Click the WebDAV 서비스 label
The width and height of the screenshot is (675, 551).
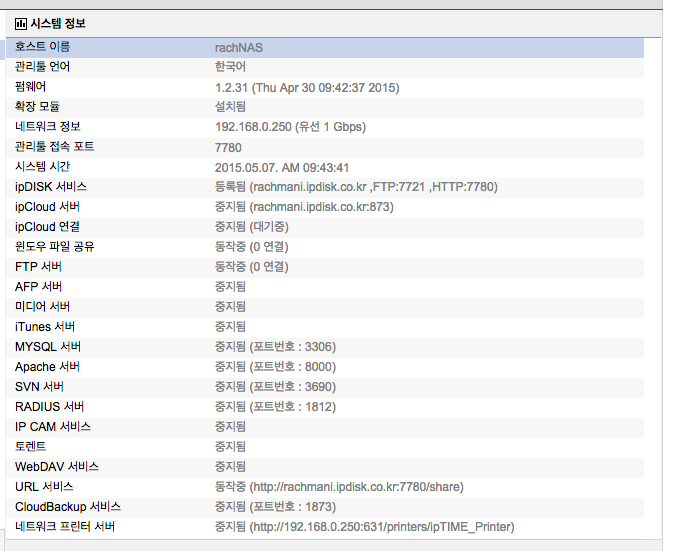coord(57,467)
